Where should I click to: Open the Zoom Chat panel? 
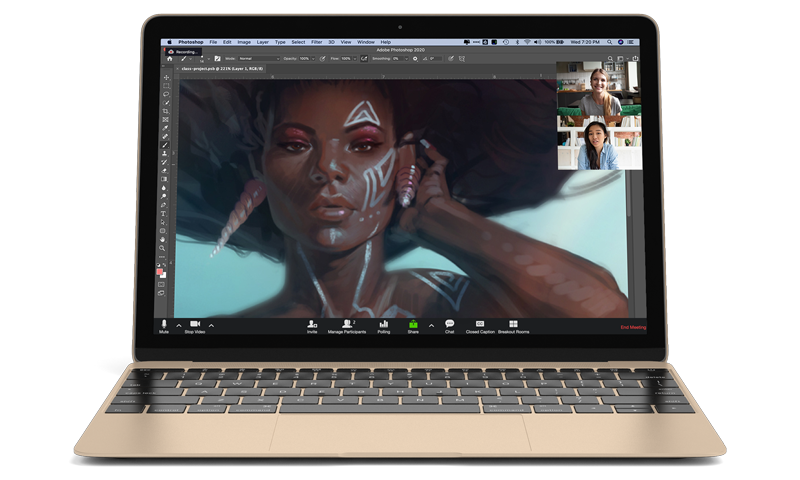449,326
